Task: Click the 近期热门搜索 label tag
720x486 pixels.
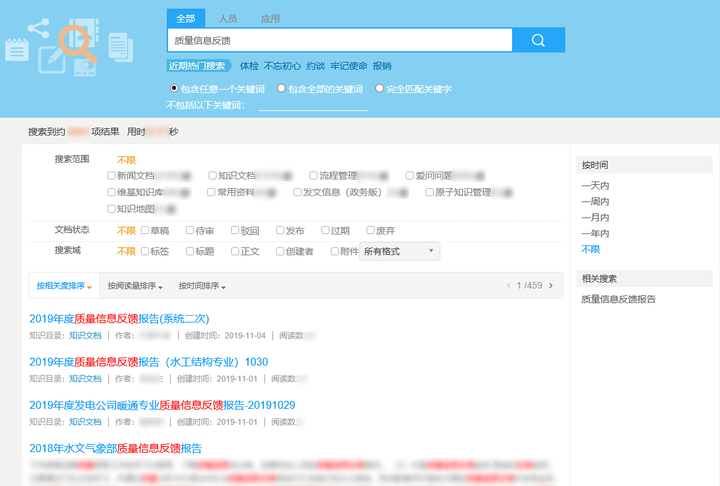Action: click(197, 66)
